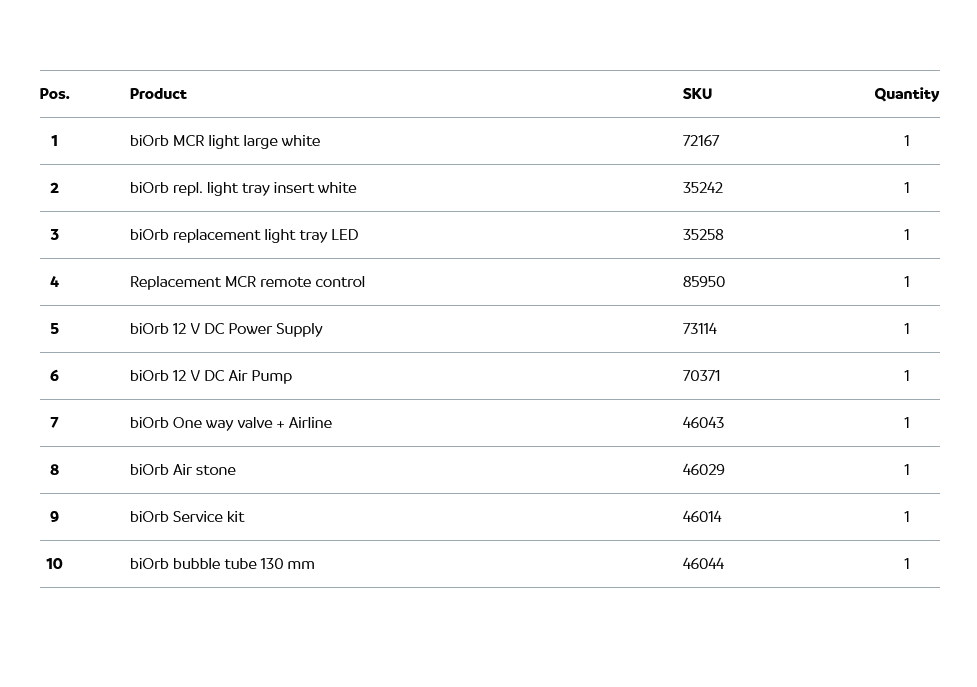
Task: Click SKU number 73114
Action: pyautogui.click(x=700, y=329)
